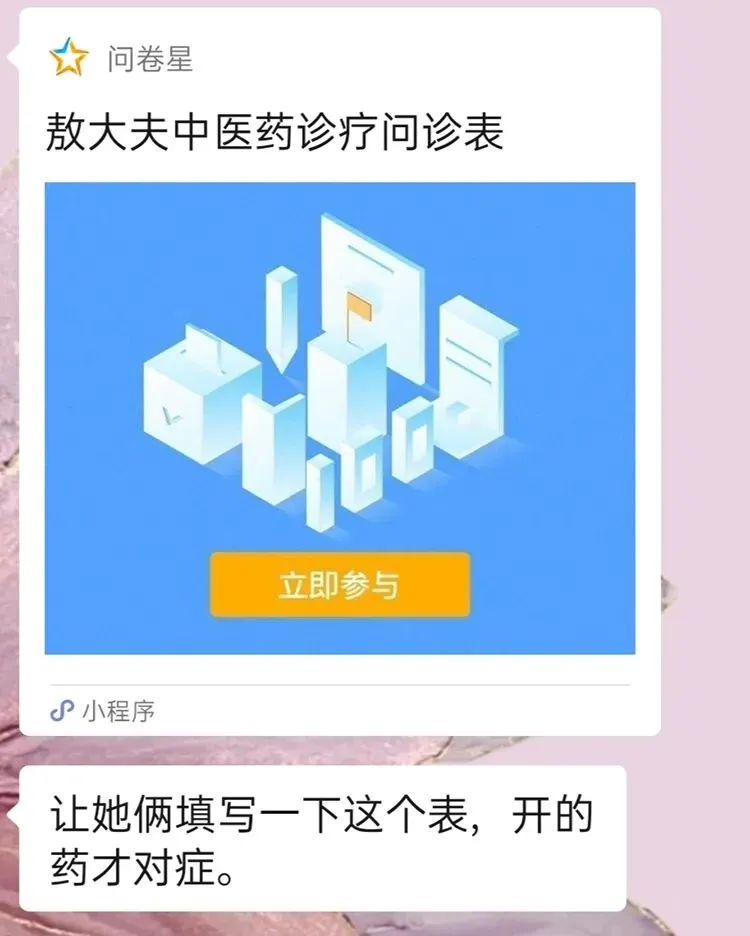Tap the 小程序 label text
The height and width of the screenshot is (936, 750).
tap(118, 711)
